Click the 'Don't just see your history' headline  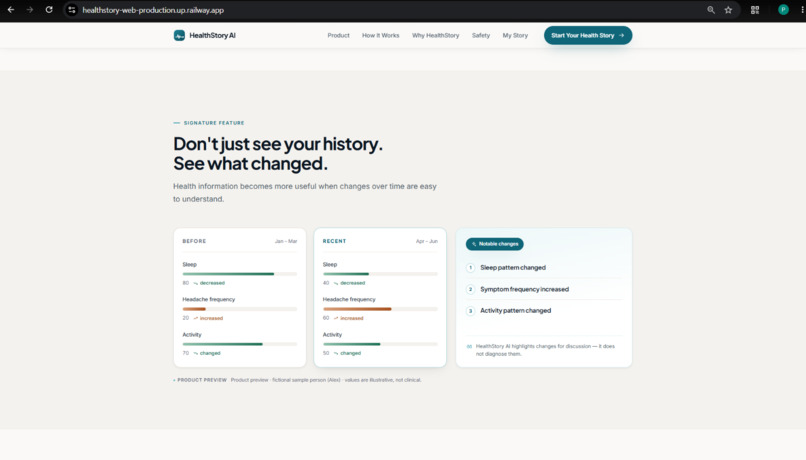278,144
